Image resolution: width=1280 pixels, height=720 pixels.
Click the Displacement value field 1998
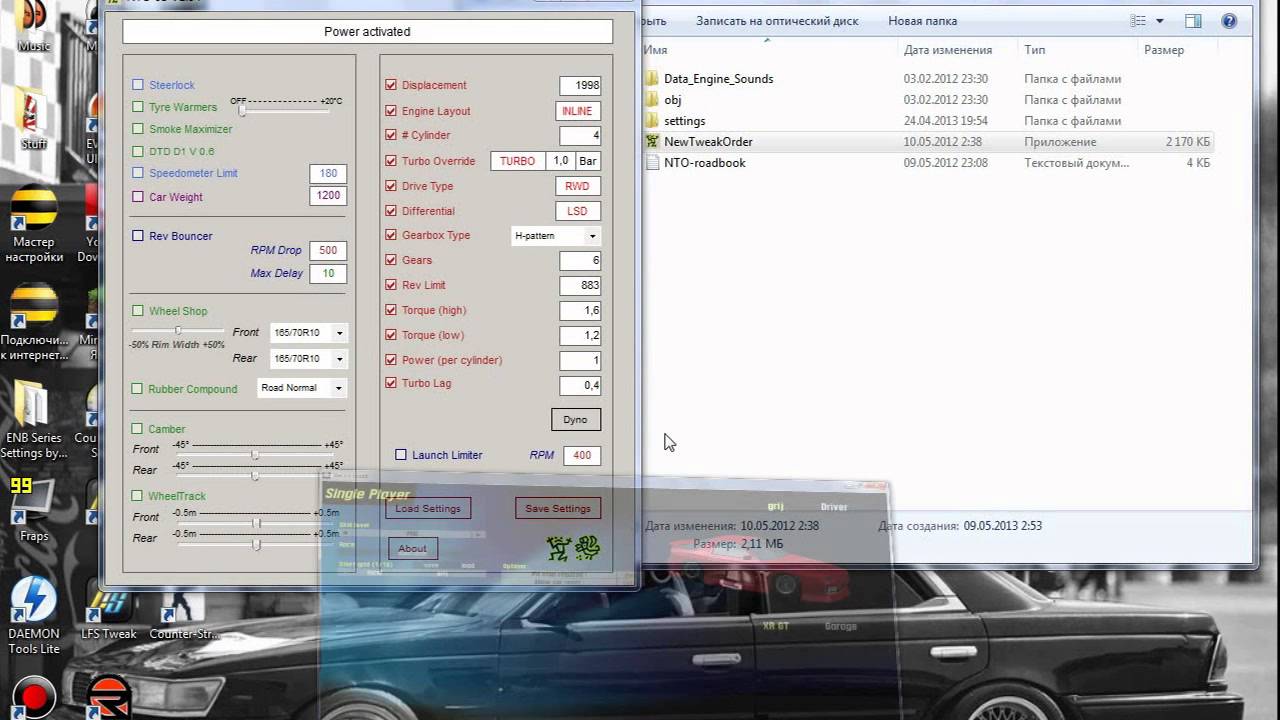[x=580, y=85]
